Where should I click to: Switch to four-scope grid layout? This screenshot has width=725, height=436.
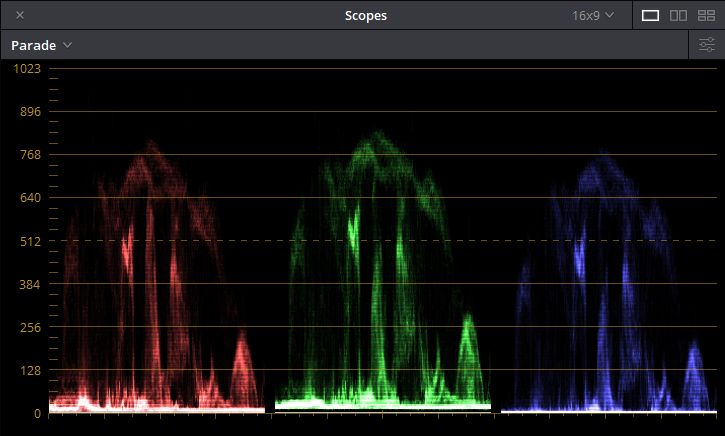click(x=707, y=15)
